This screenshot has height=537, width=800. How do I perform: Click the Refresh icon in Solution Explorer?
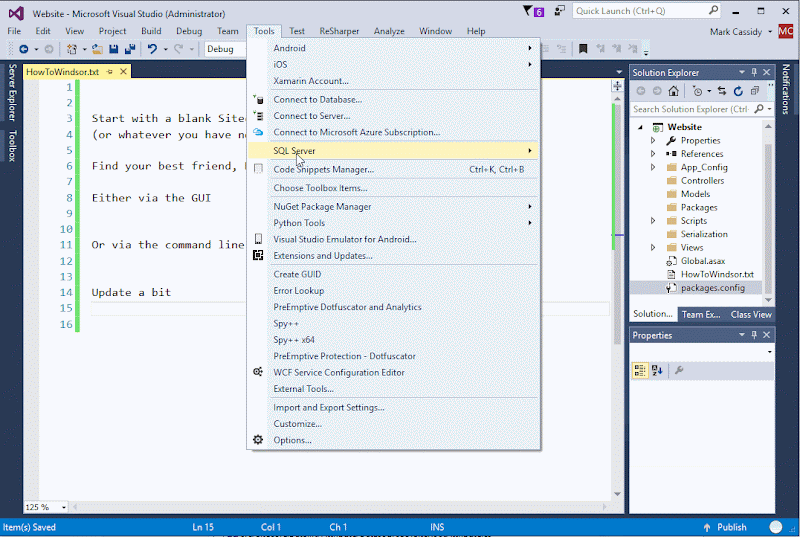[739, 91]
